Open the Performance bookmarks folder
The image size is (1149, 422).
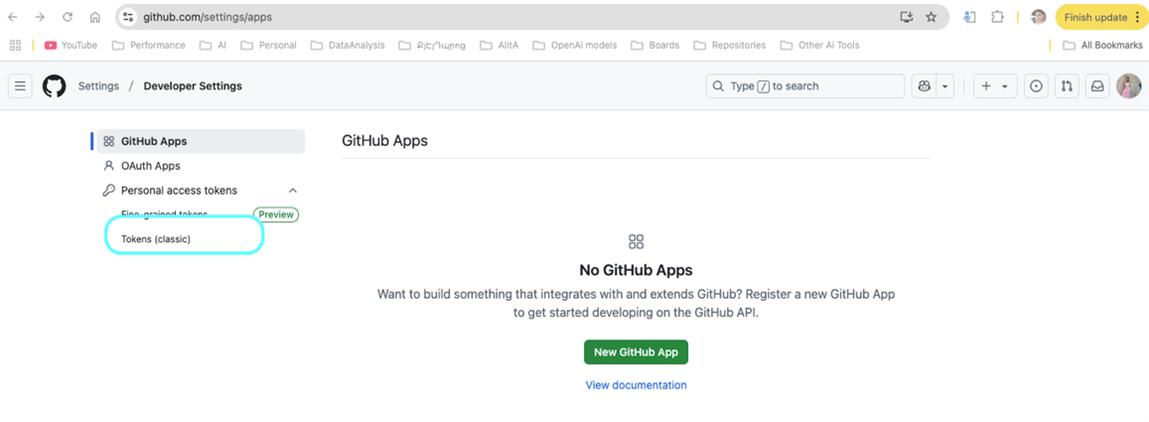(x=149, y=45)
